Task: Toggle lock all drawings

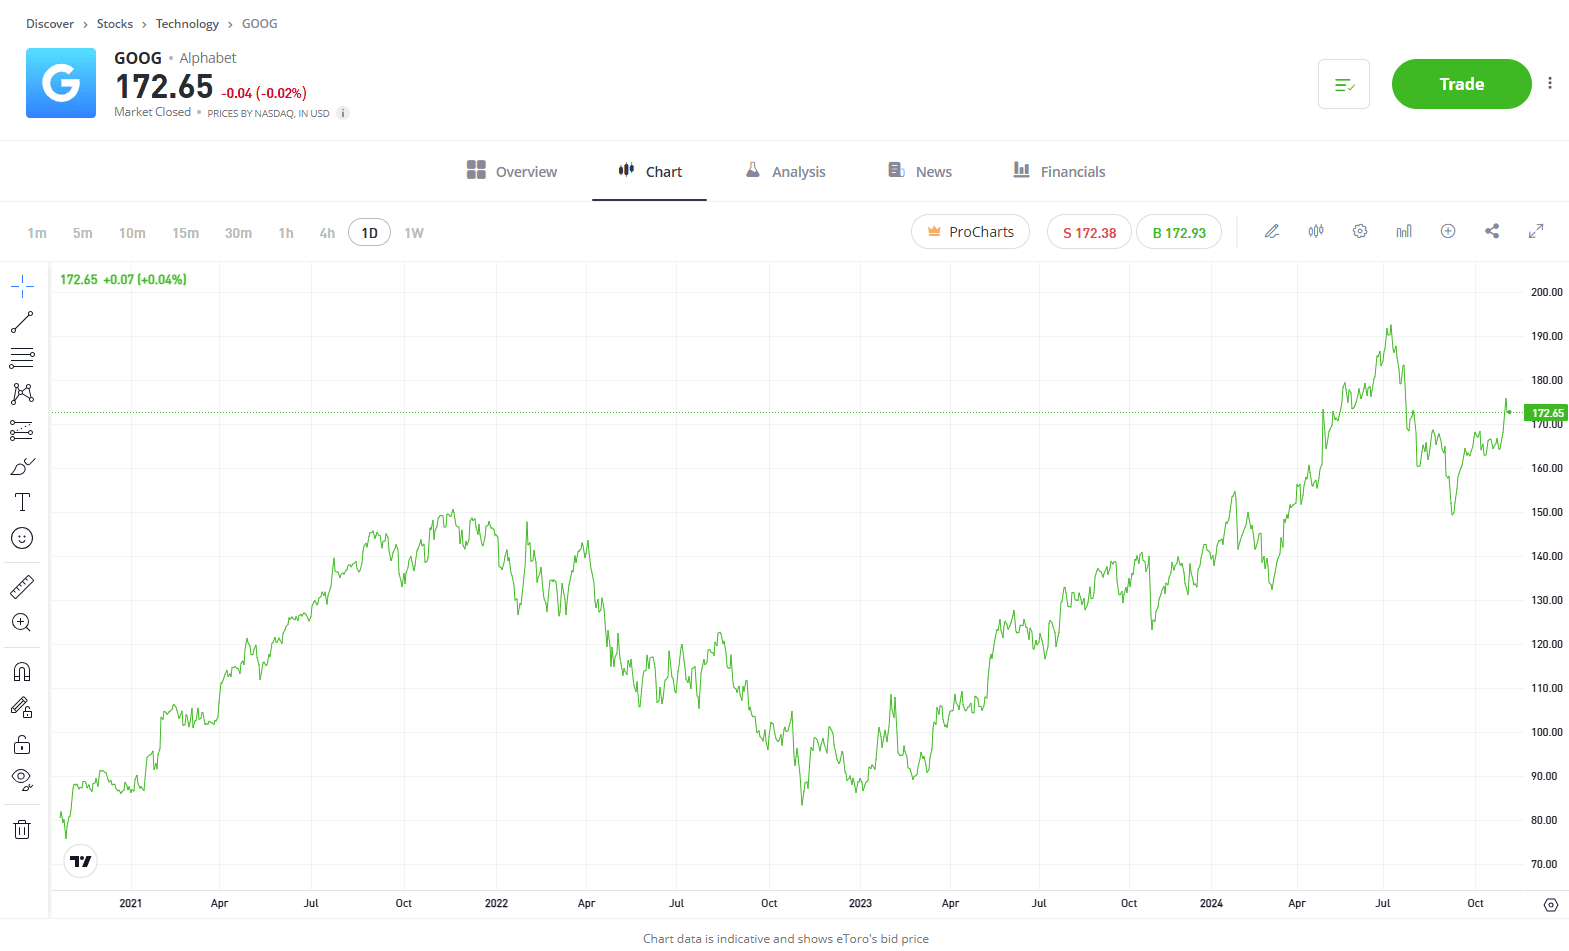Action: (x=22, y=744)
